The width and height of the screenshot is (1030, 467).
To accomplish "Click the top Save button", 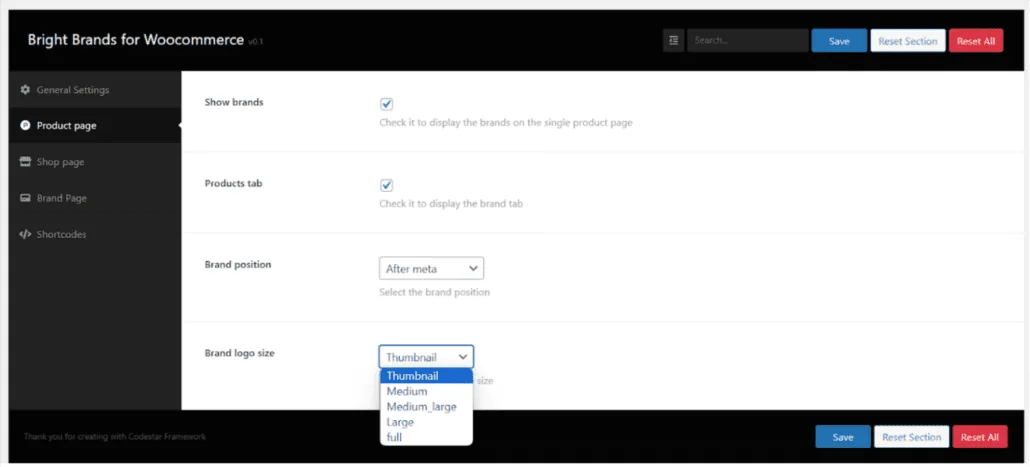I will [x=839, y=41].
